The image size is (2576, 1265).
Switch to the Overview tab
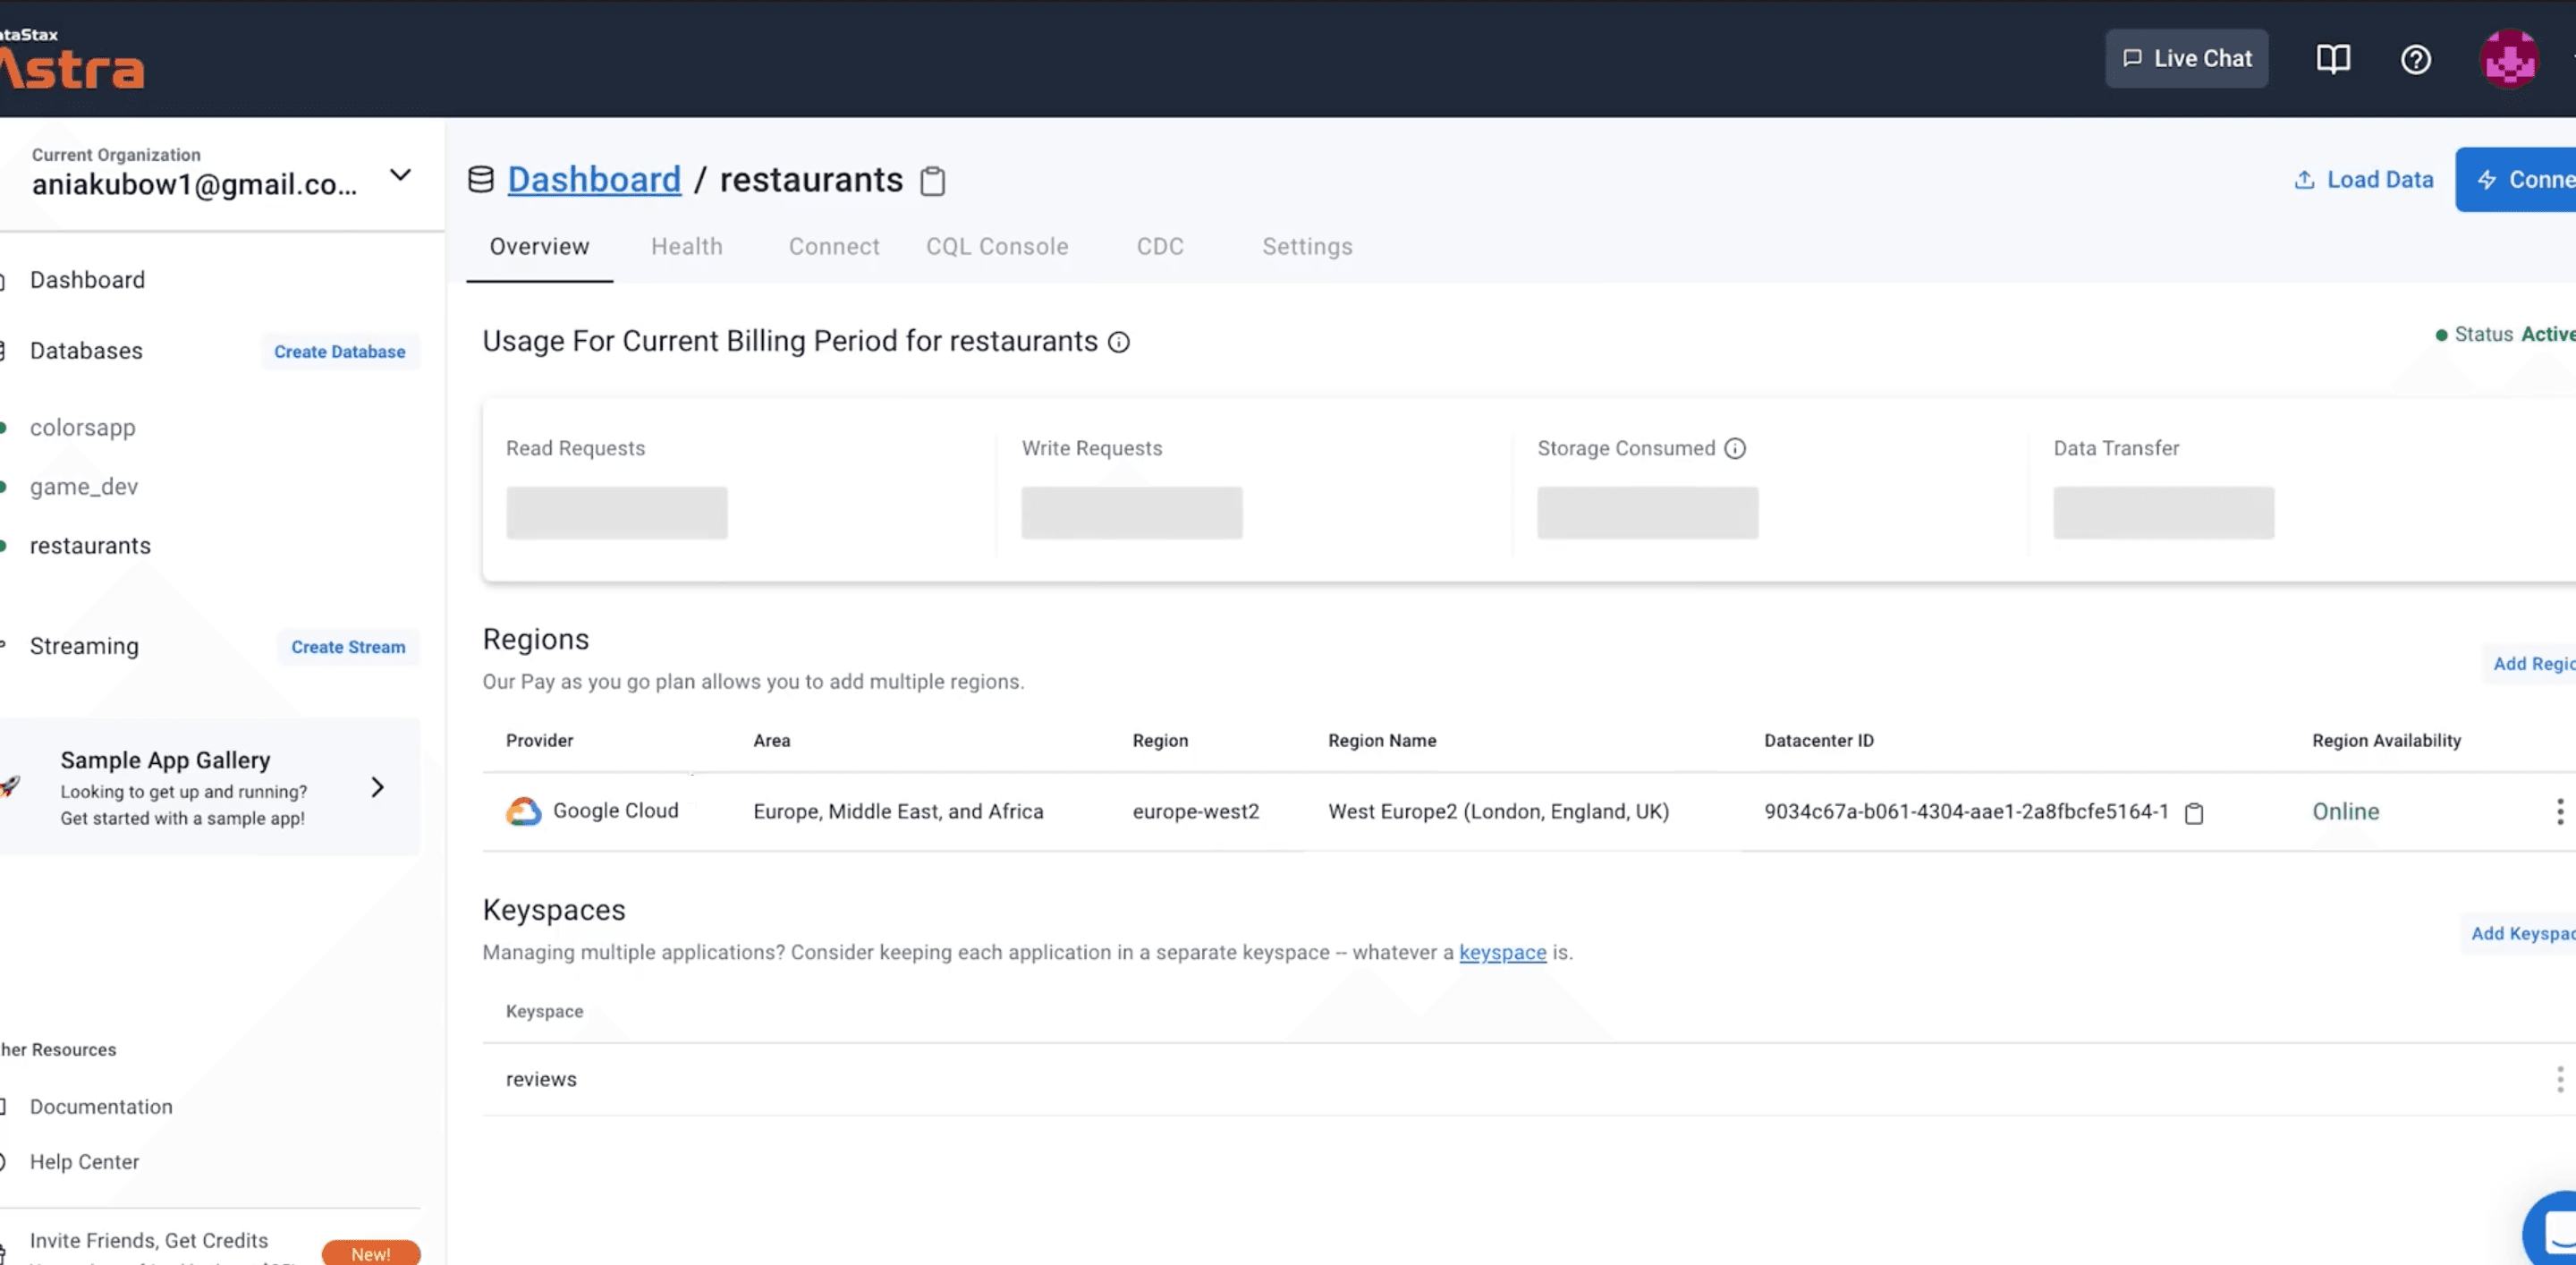click(539, 247)
